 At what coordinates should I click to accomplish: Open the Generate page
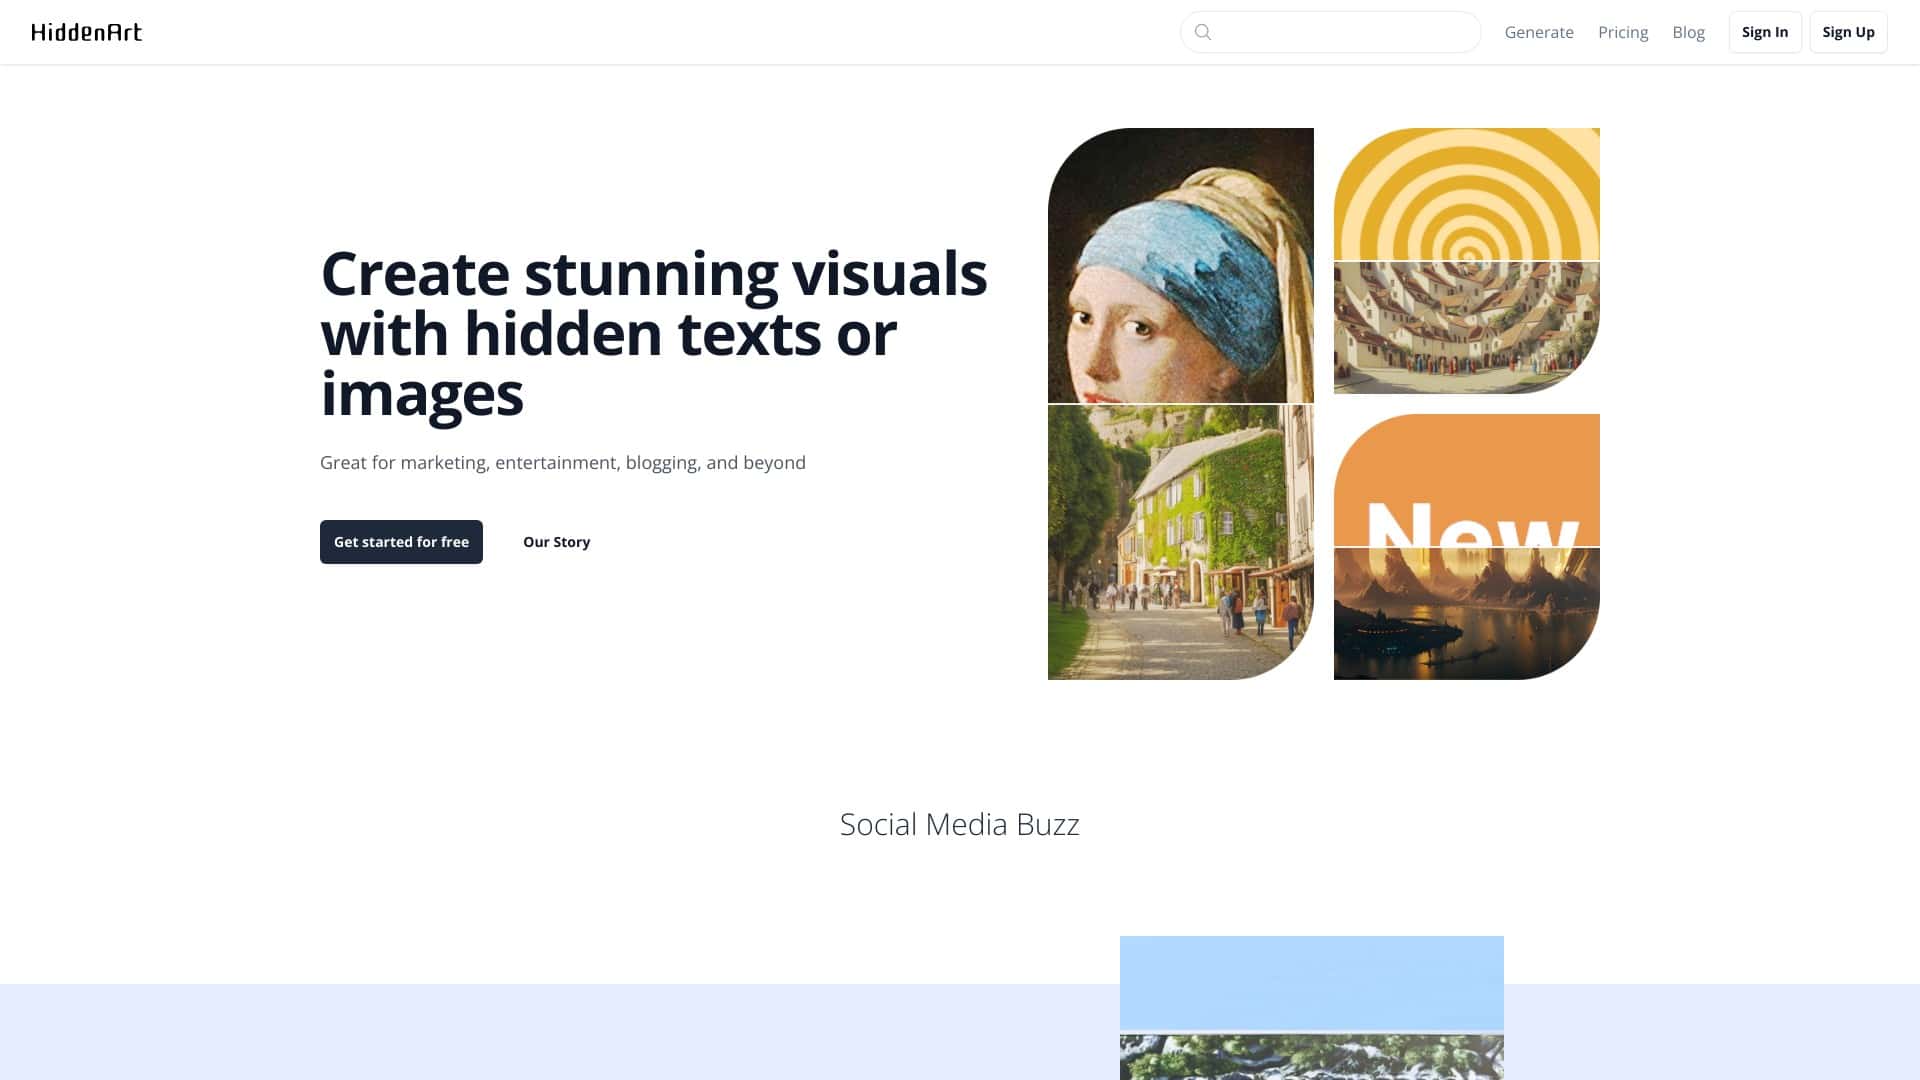click(1539, 32)
